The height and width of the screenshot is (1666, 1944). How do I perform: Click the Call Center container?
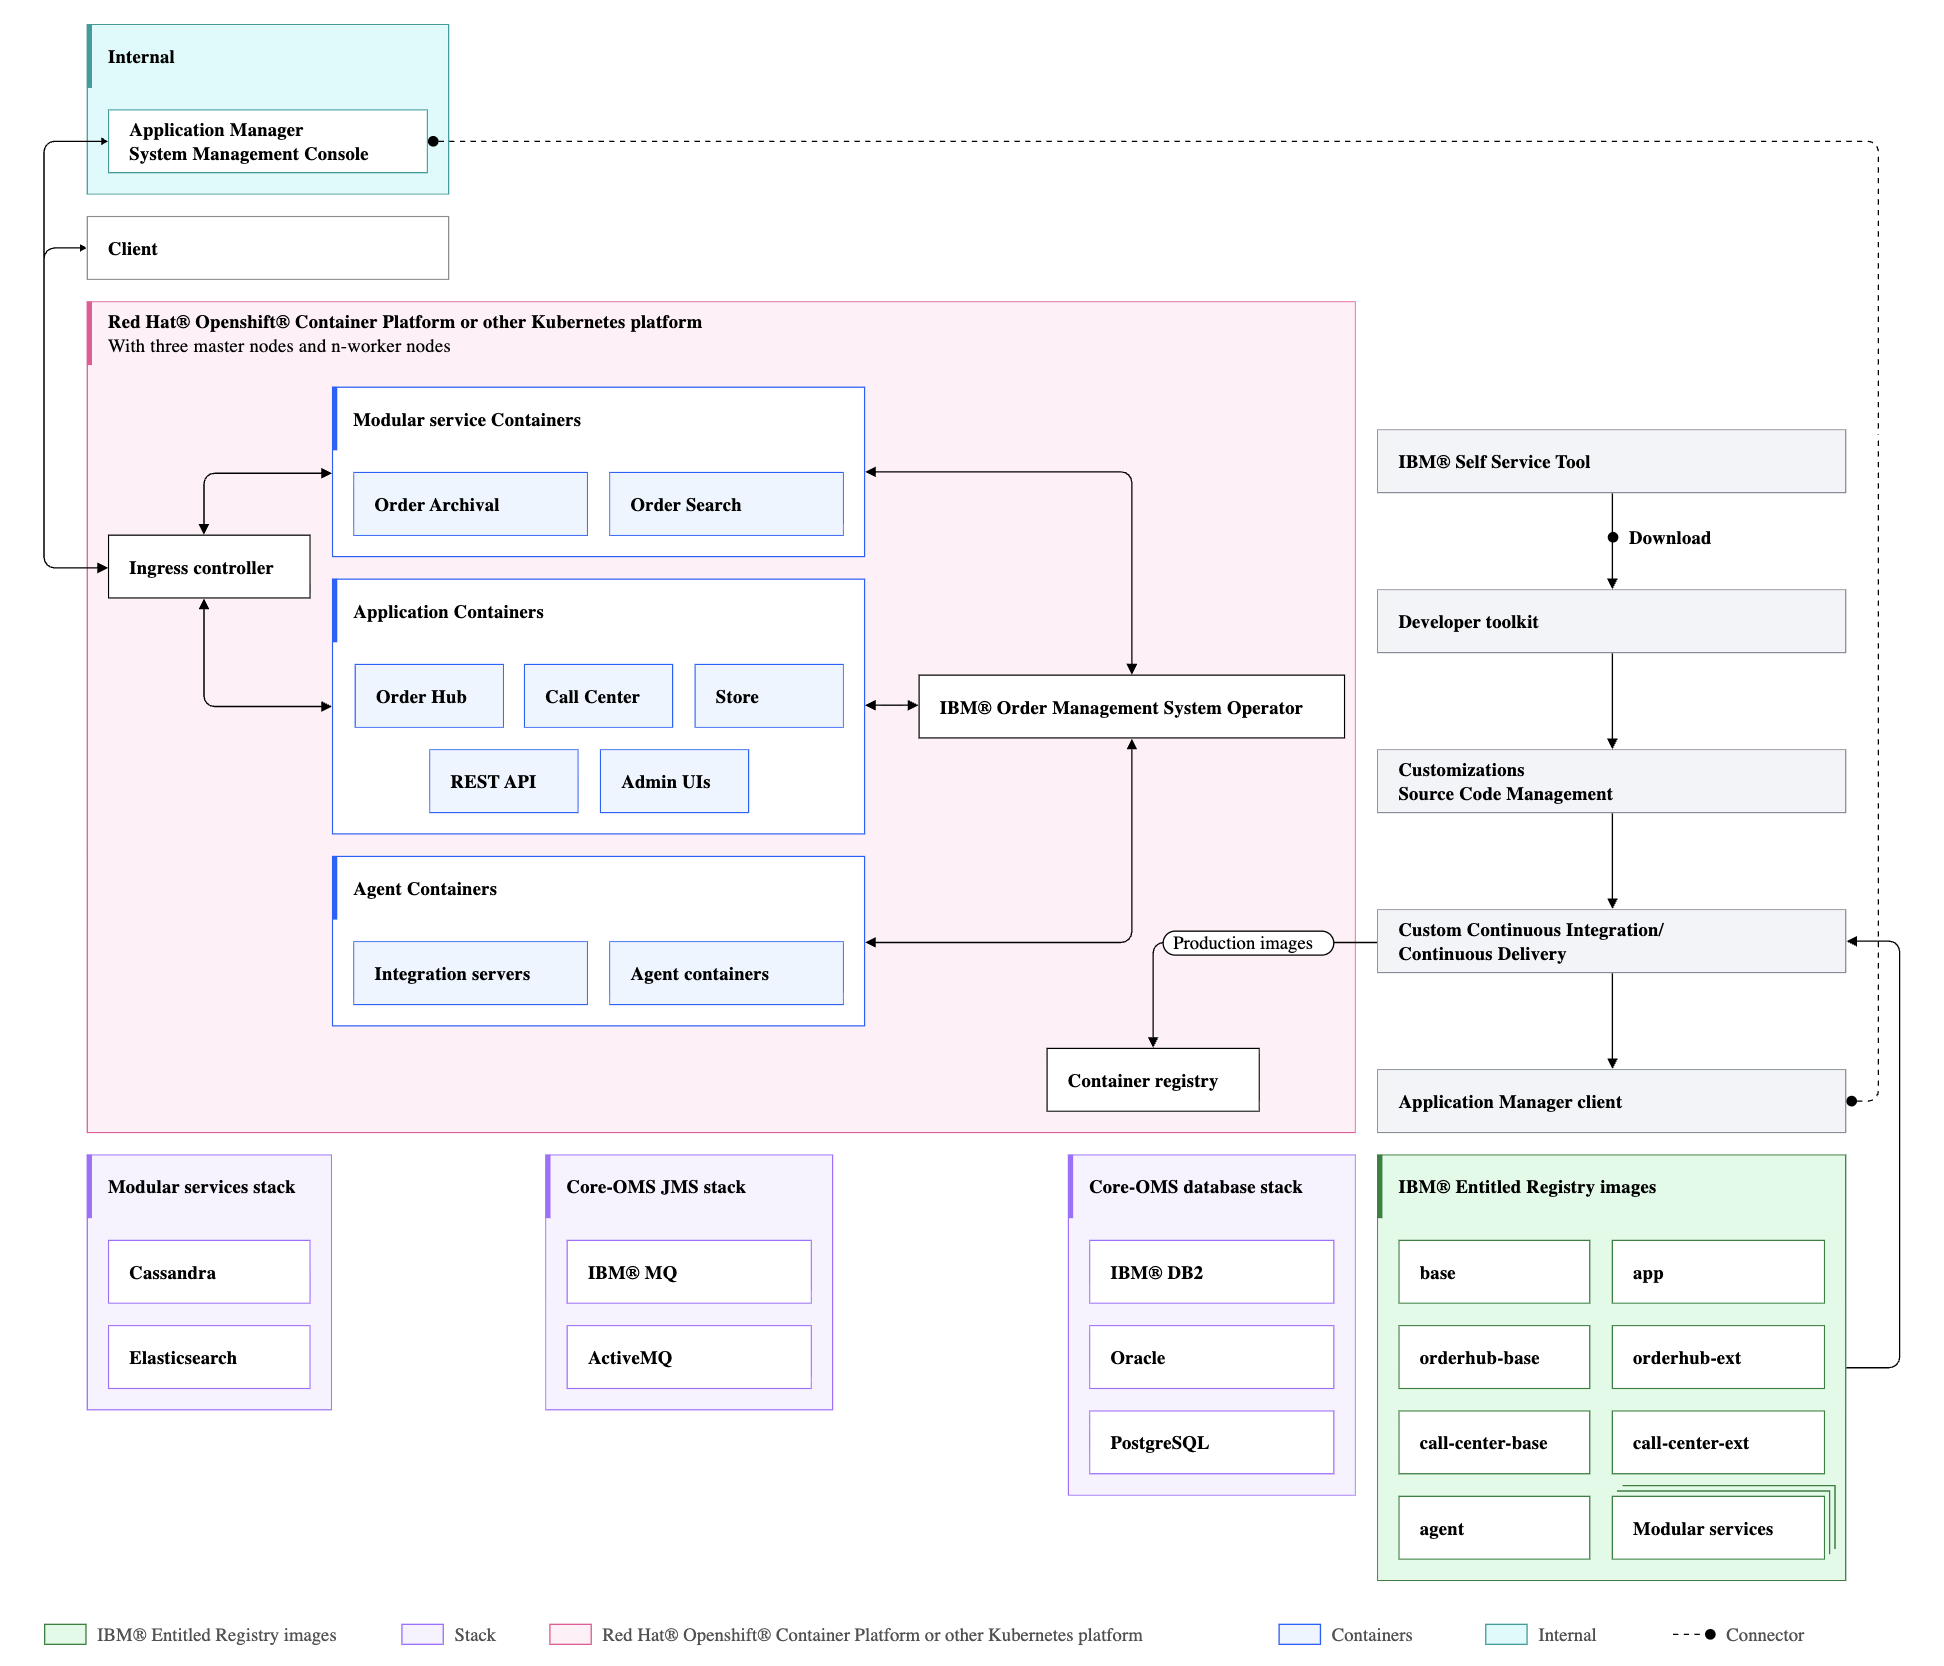(x=597, y=695)
